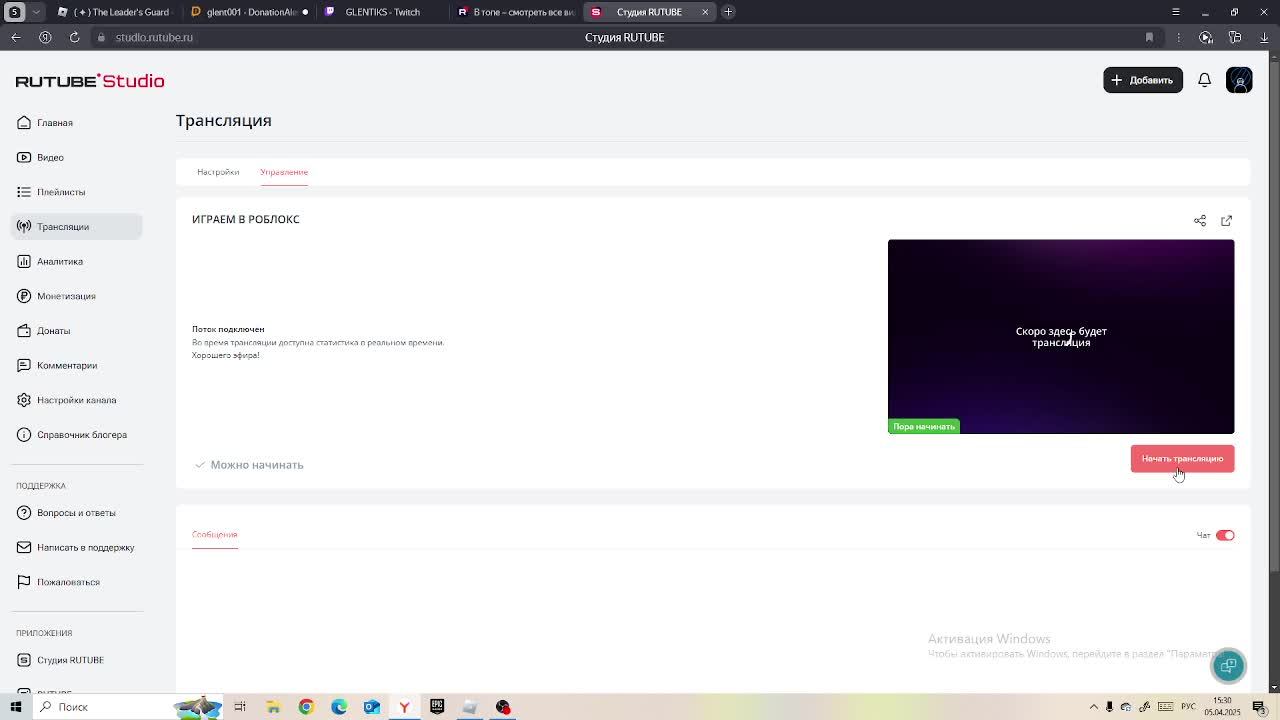Switch to GLENTIKS - Twitch browser tab

coord(380,12)
